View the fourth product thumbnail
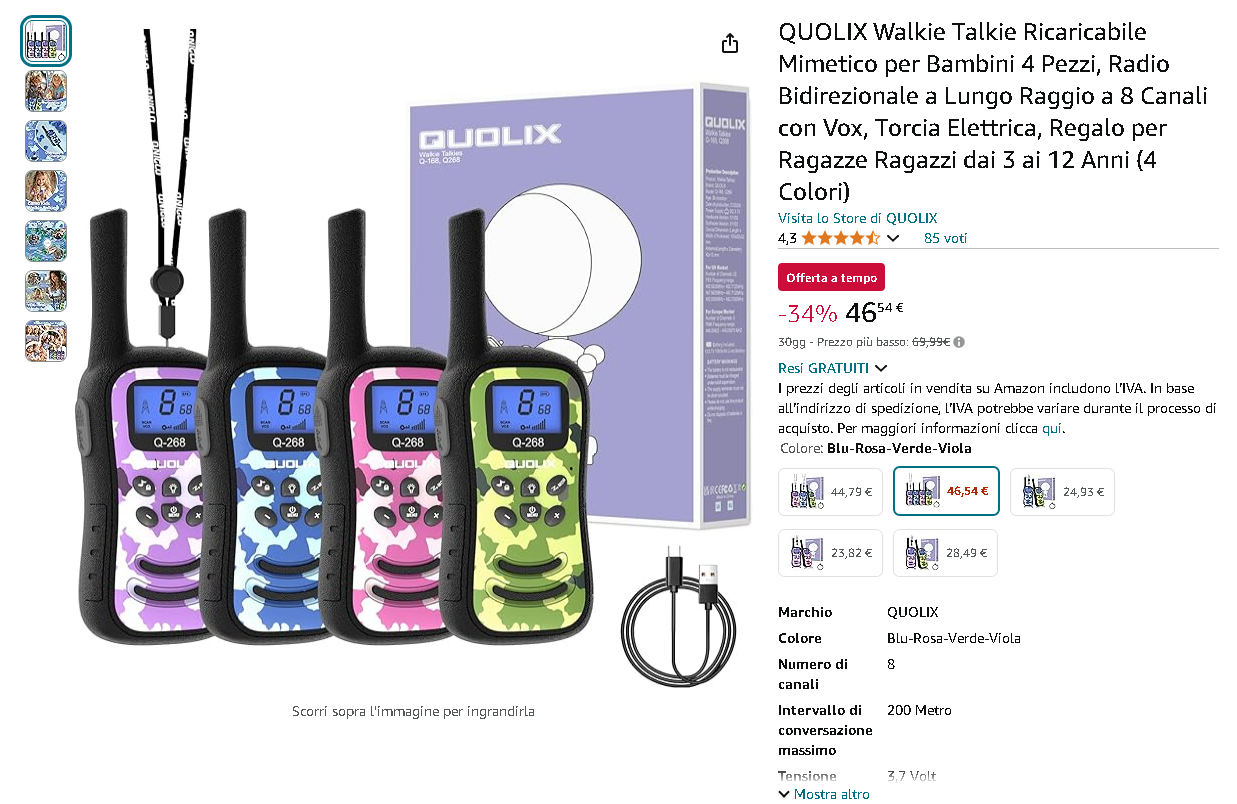The image size is (1237, 804). [x=46, y=191]
